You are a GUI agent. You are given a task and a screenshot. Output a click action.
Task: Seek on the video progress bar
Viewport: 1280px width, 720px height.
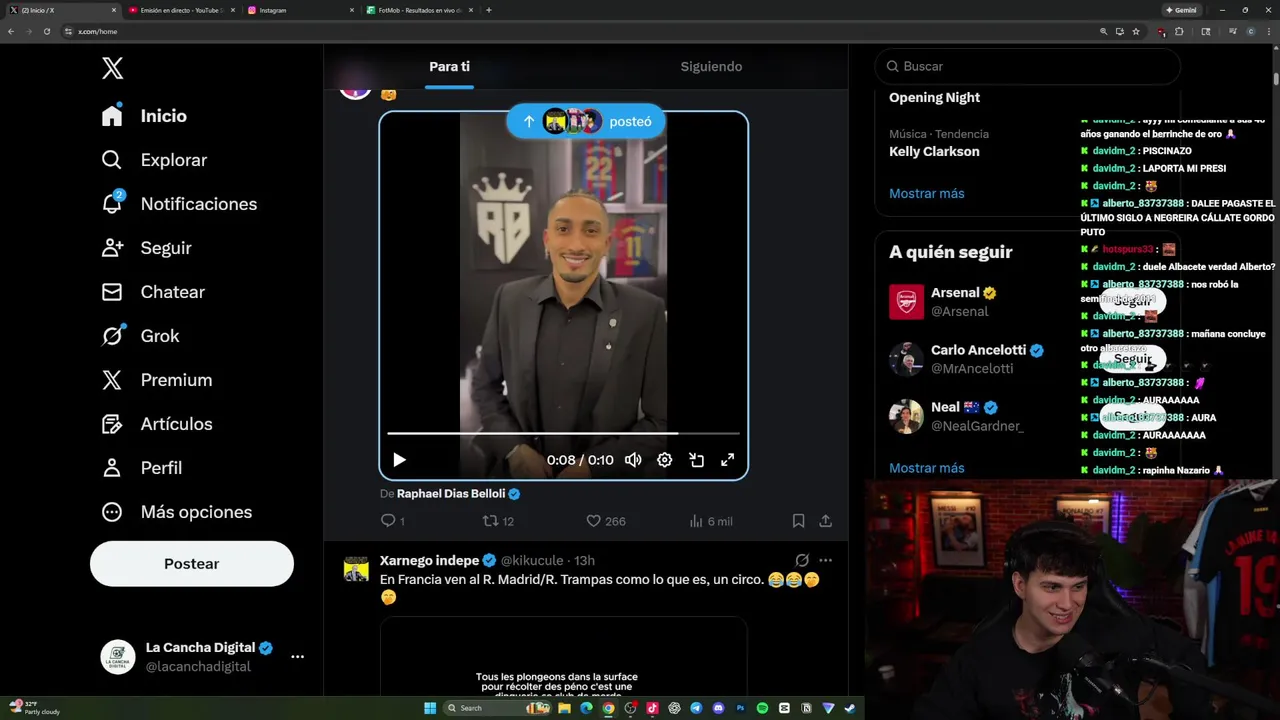tap(563, 433)
